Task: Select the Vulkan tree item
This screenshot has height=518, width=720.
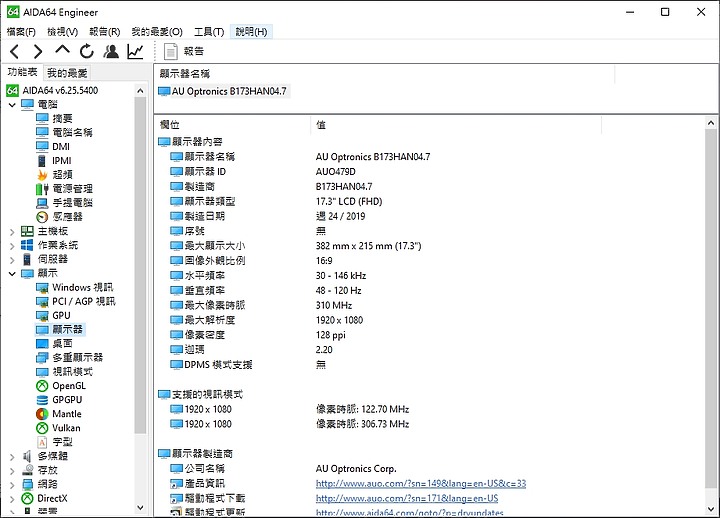Action: pos(58,428)
